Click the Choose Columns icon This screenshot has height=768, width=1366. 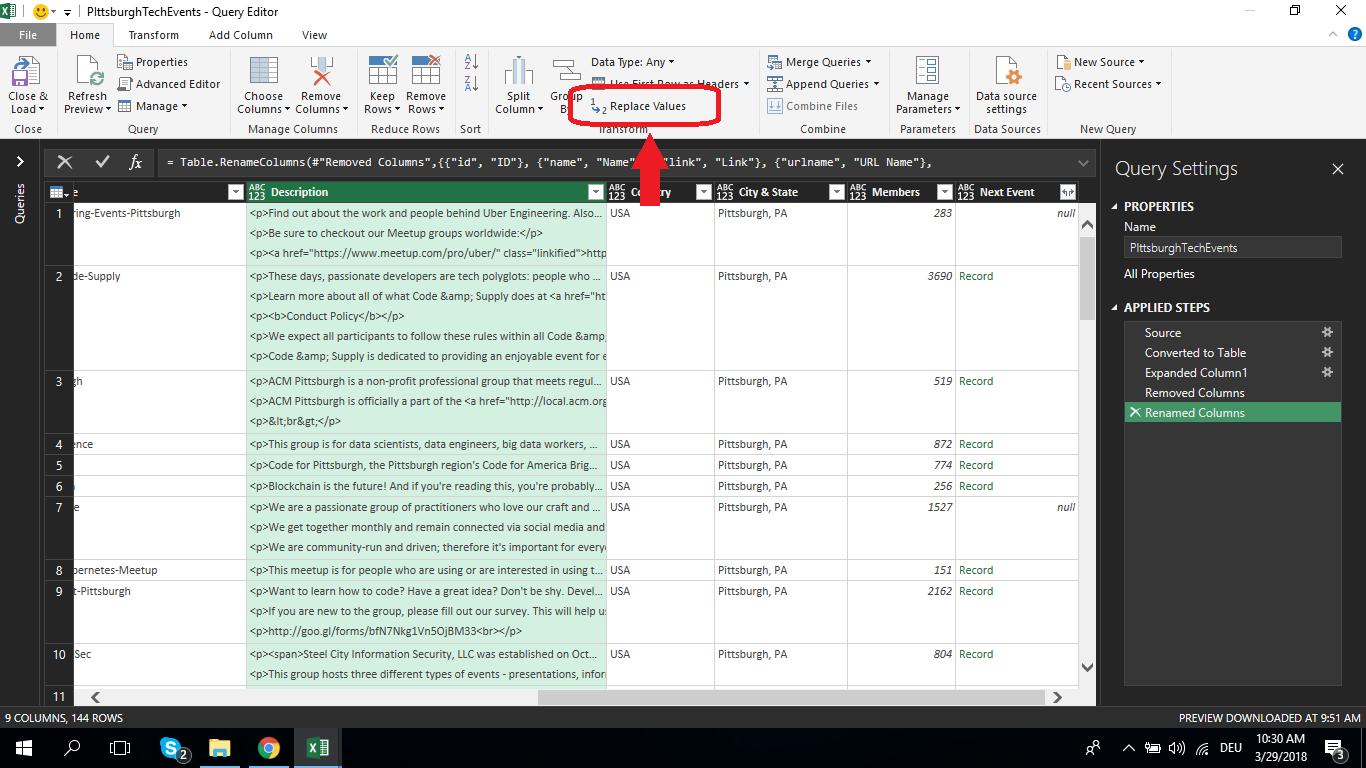tap(263, 72)
